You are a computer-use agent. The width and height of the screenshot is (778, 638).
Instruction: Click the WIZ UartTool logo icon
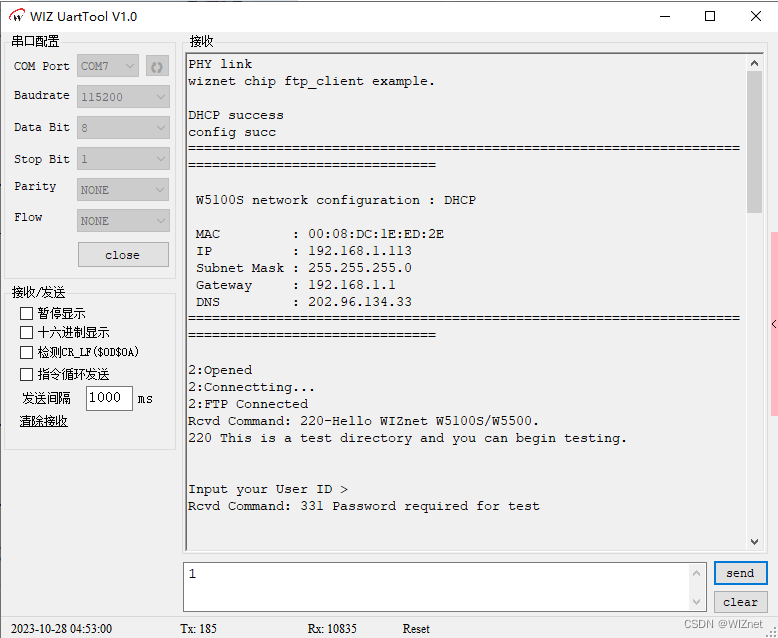(x=17, y=16)
